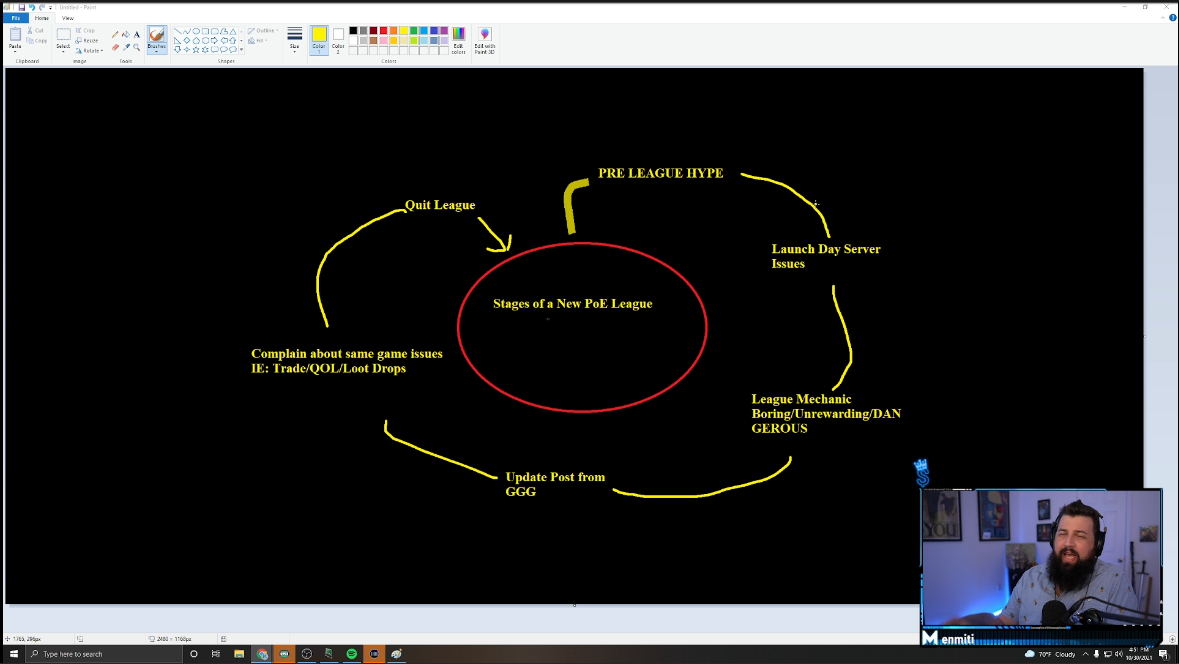This screenshot has width=1179, height=664.
Task: Open the notification center icon
Action: [1163, 654]
